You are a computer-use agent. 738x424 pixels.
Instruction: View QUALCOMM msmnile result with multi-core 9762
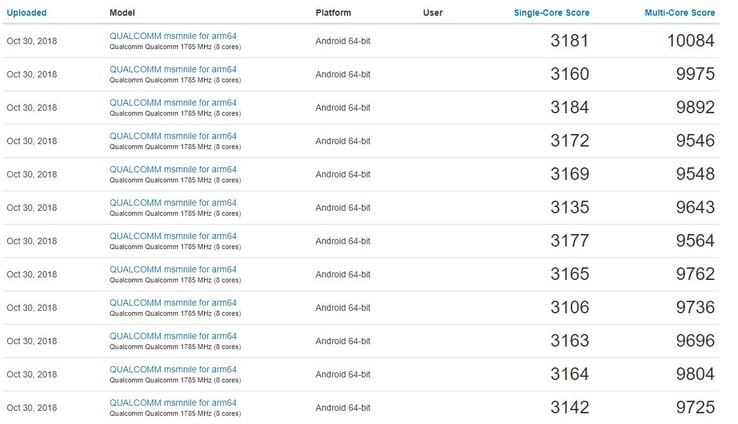[x=173, y=269]
